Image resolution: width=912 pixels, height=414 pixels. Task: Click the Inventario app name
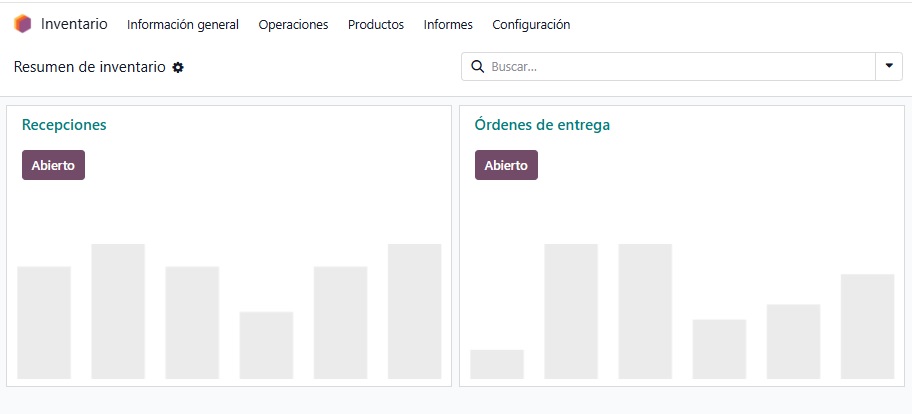click(x=74, y=24)
